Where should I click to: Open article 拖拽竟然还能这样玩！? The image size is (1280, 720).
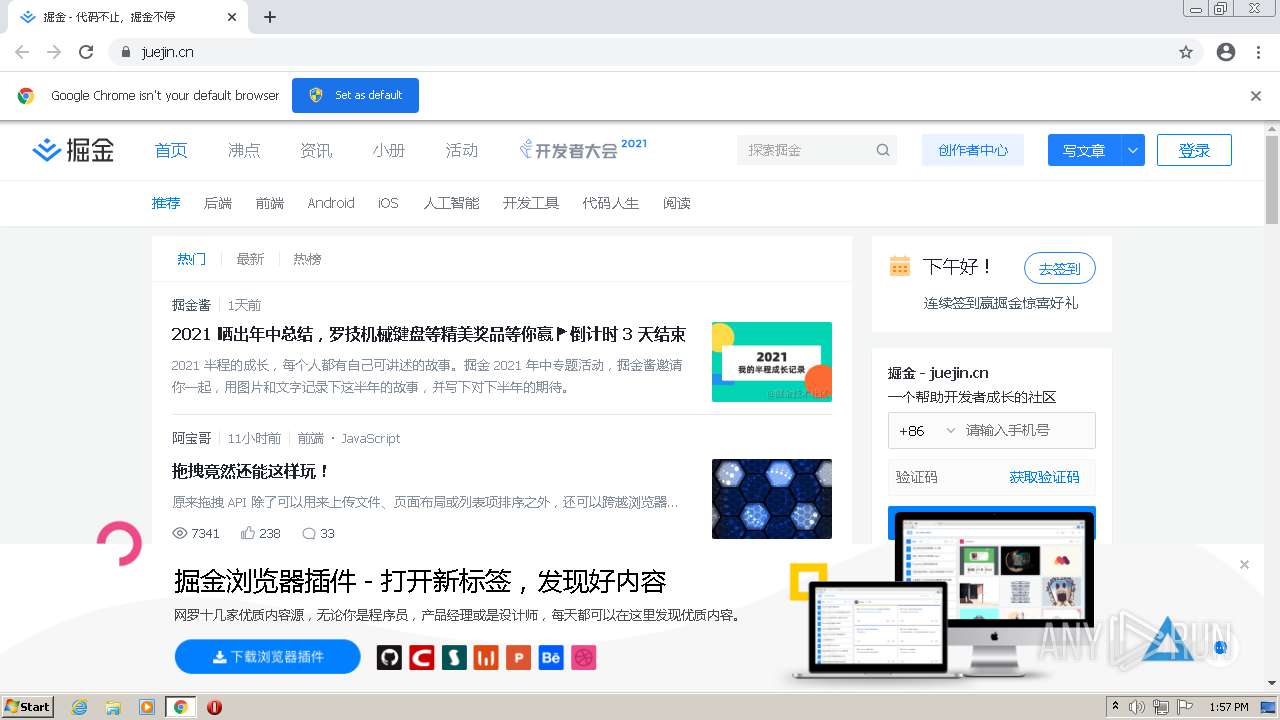coord(251,471)
